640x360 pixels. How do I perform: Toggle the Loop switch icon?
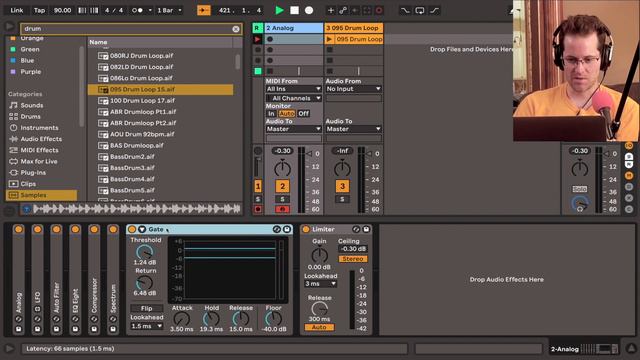(420, 10)
